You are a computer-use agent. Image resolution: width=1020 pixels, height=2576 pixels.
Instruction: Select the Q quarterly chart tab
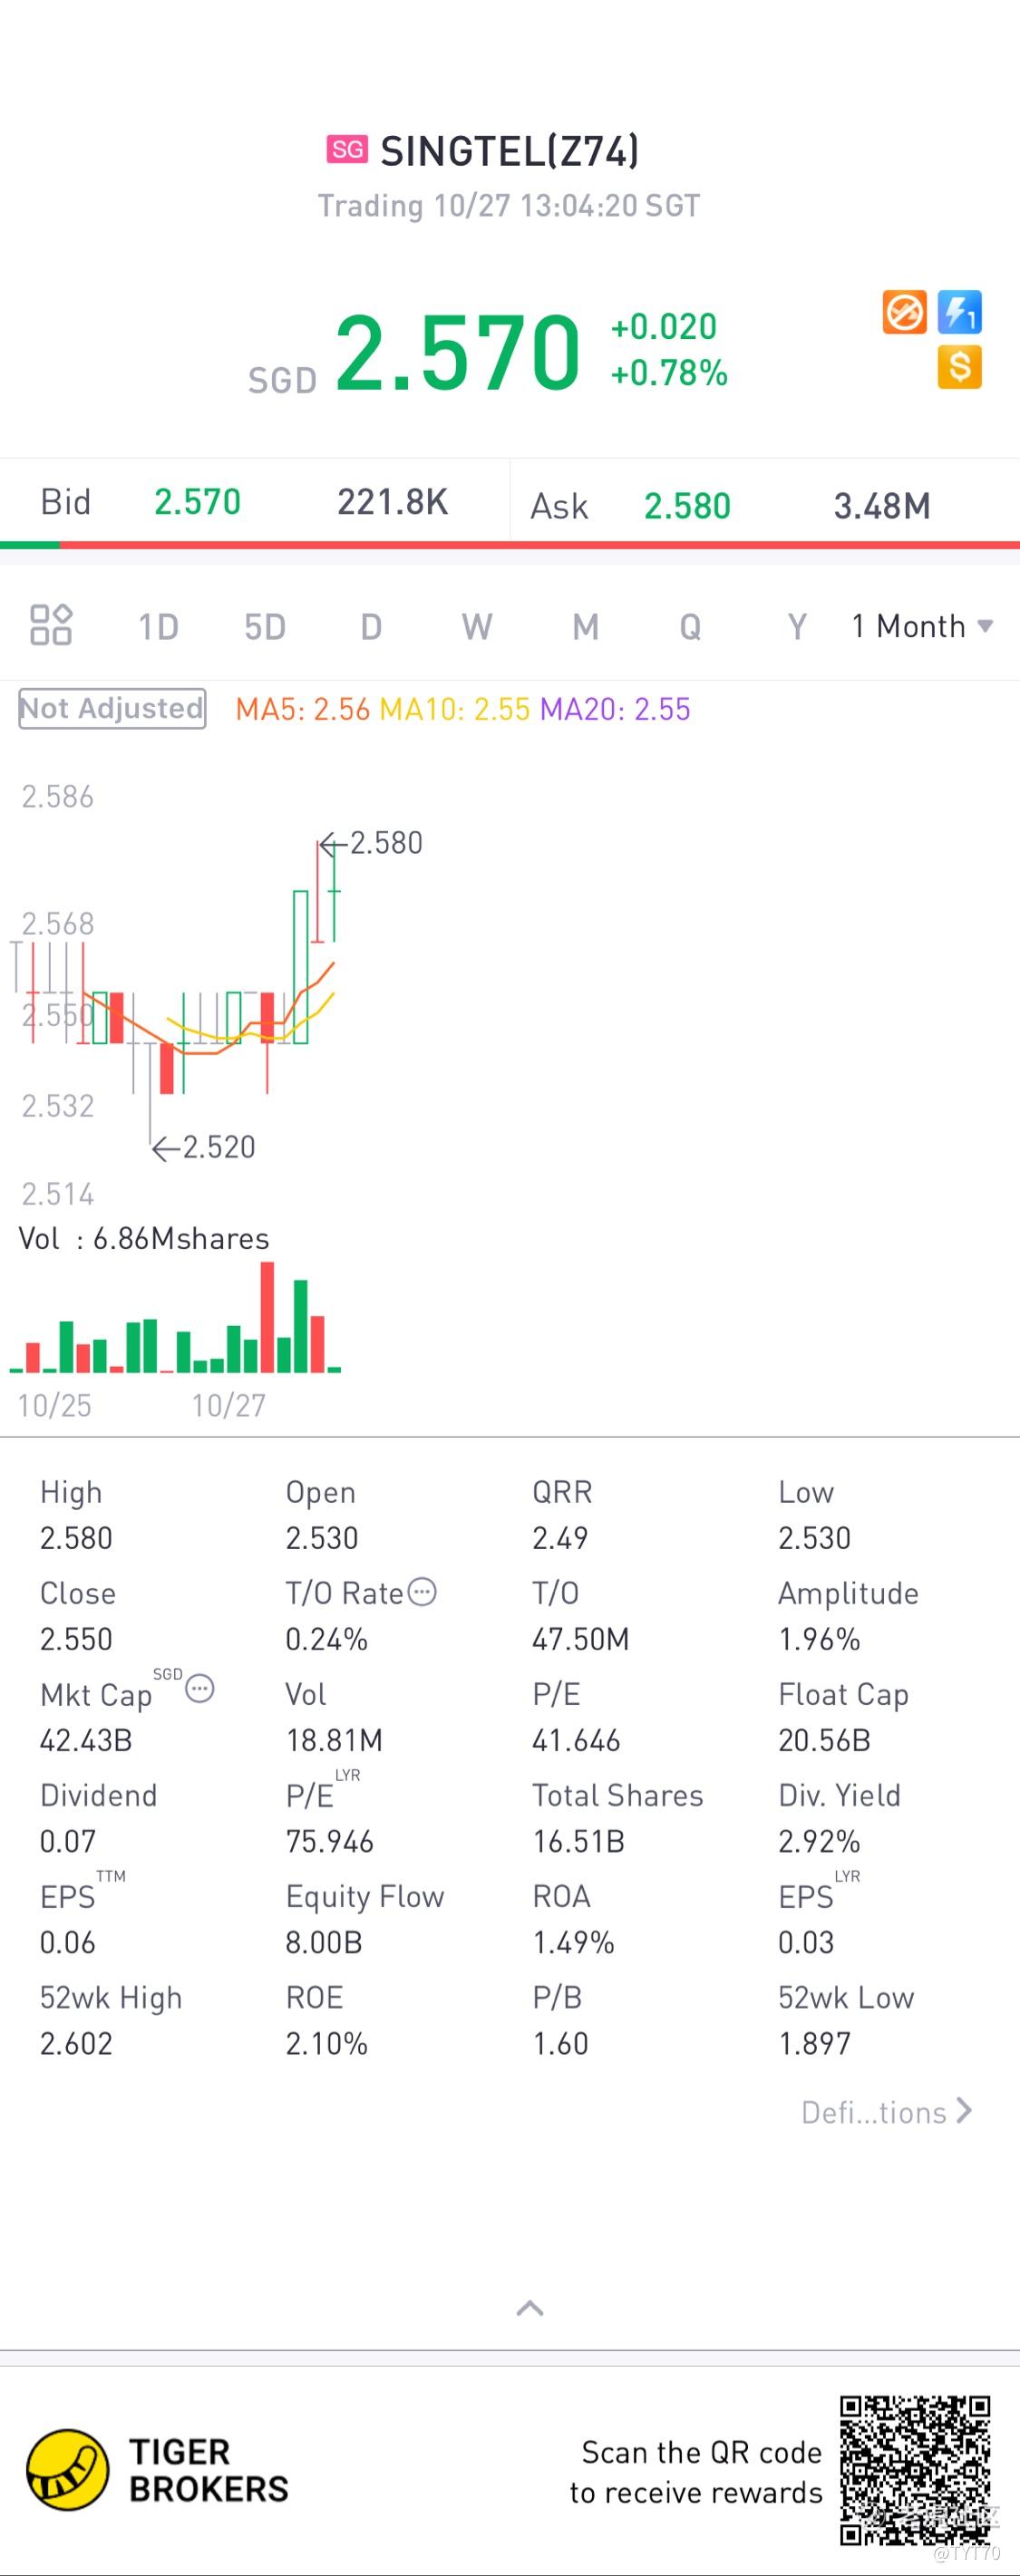(x=690, y=627)
